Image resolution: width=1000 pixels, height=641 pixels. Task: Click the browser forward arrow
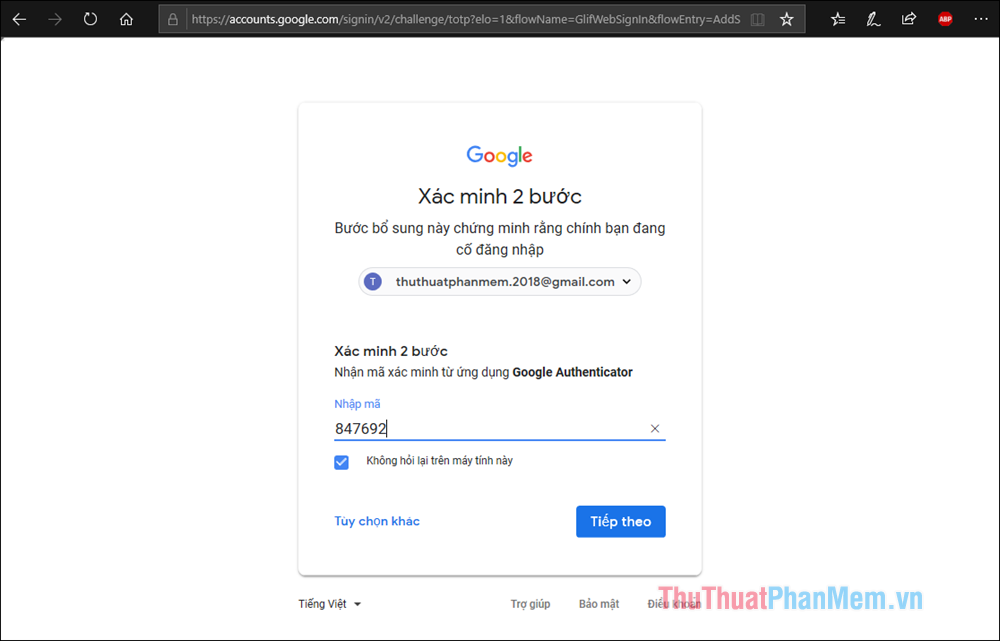[x=55, y=18]
